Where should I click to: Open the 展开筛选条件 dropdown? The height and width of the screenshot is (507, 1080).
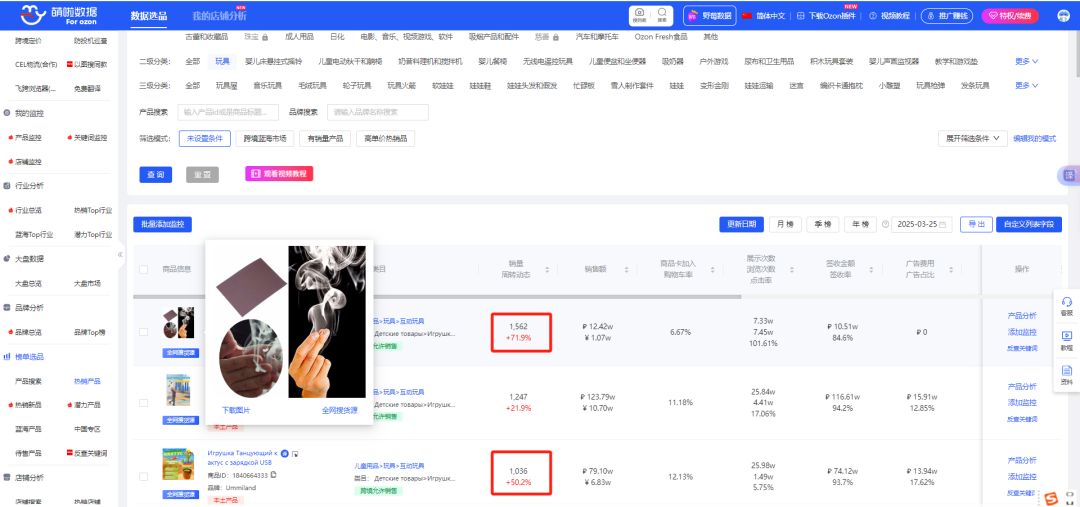click(973, 138)
